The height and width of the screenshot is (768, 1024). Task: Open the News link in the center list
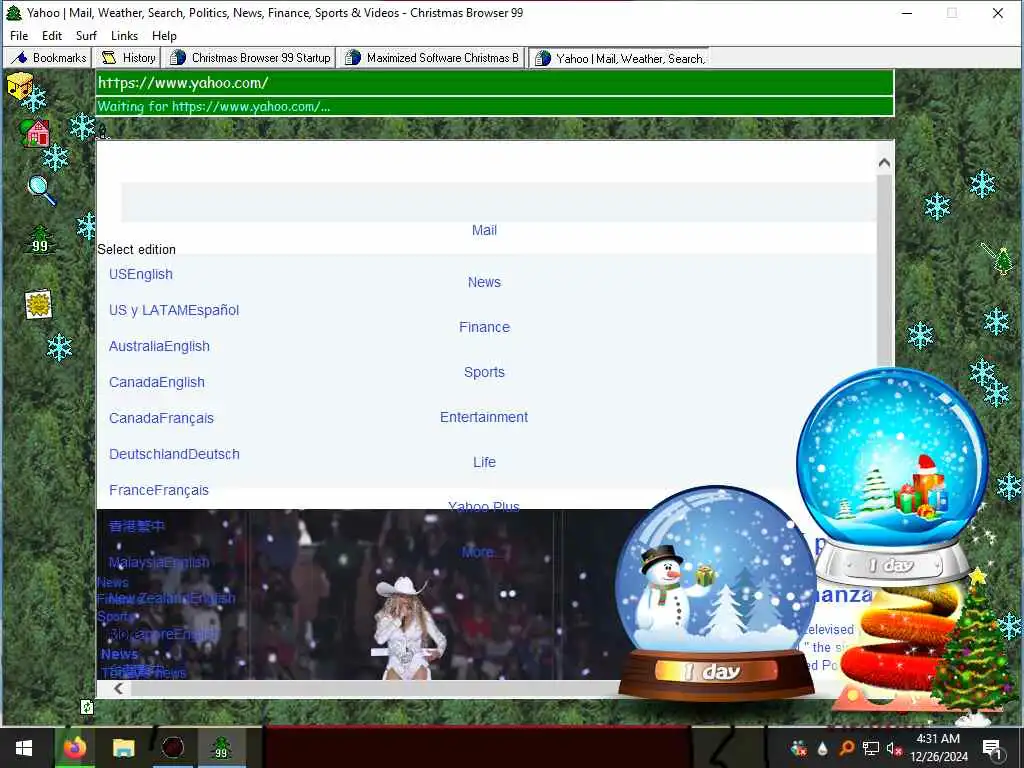484,282
